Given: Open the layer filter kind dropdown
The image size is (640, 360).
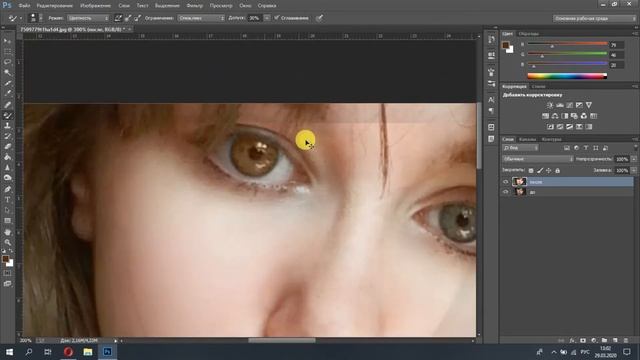Looking at the screenshot, I should [520, 148].
